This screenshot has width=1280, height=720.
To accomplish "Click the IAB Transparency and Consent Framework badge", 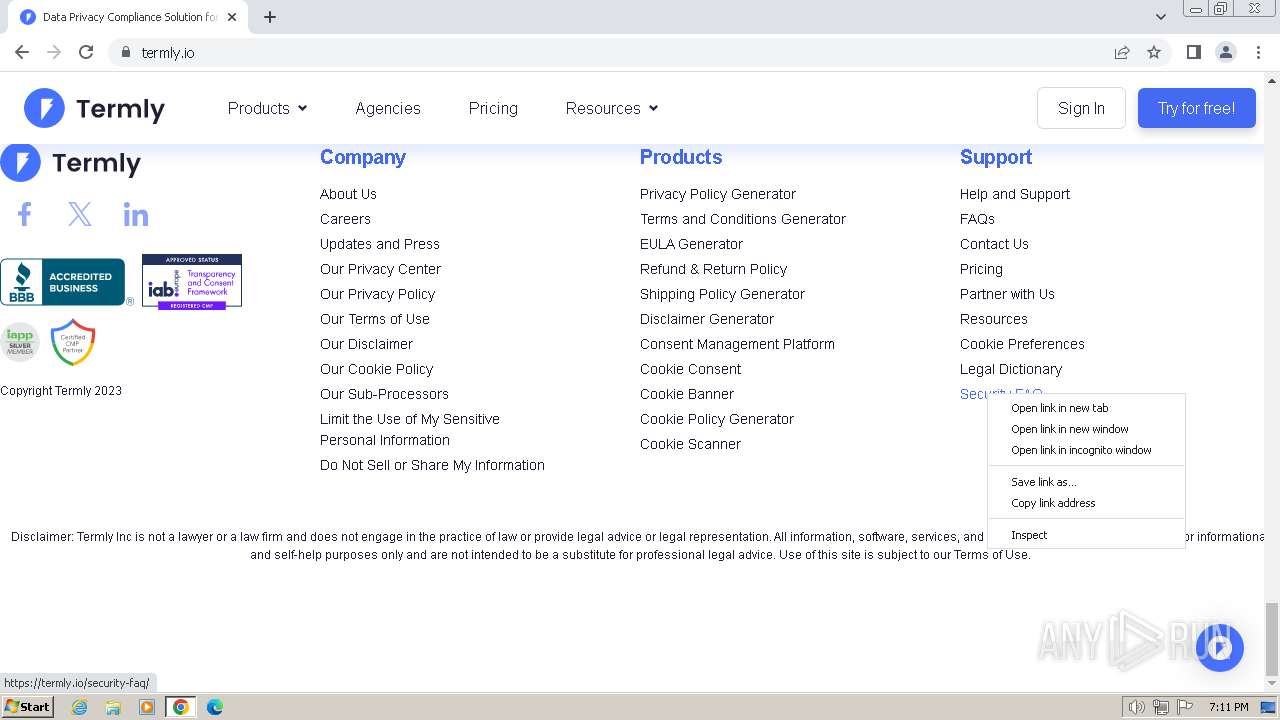I will (192, 282).
